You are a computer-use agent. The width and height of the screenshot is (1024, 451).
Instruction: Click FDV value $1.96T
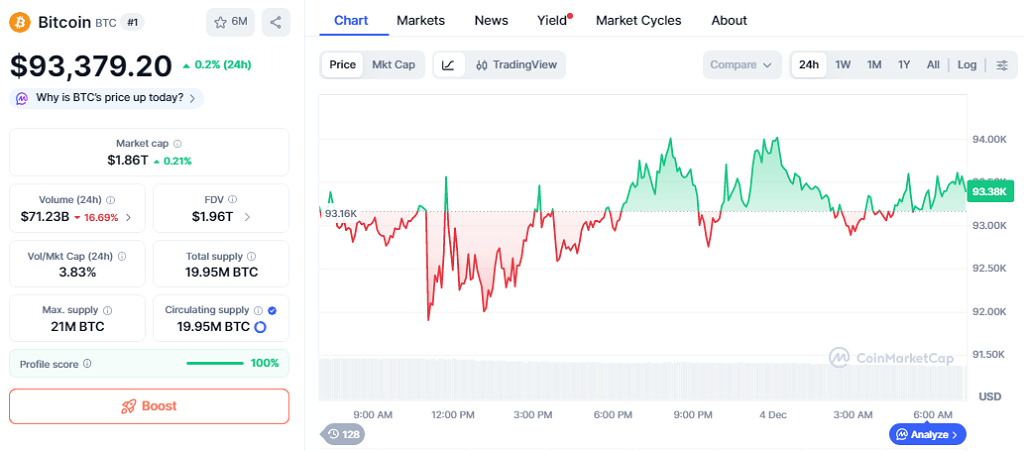(212, 217)
